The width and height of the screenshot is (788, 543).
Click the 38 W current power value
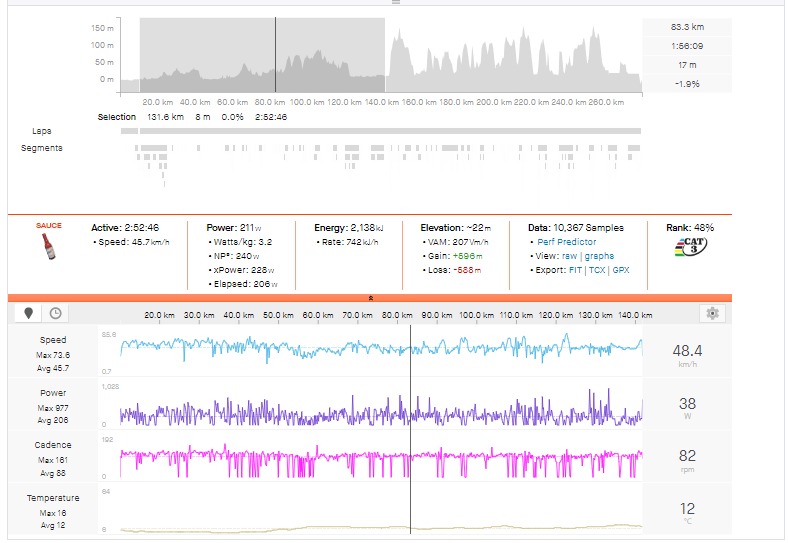pos(687,404)
